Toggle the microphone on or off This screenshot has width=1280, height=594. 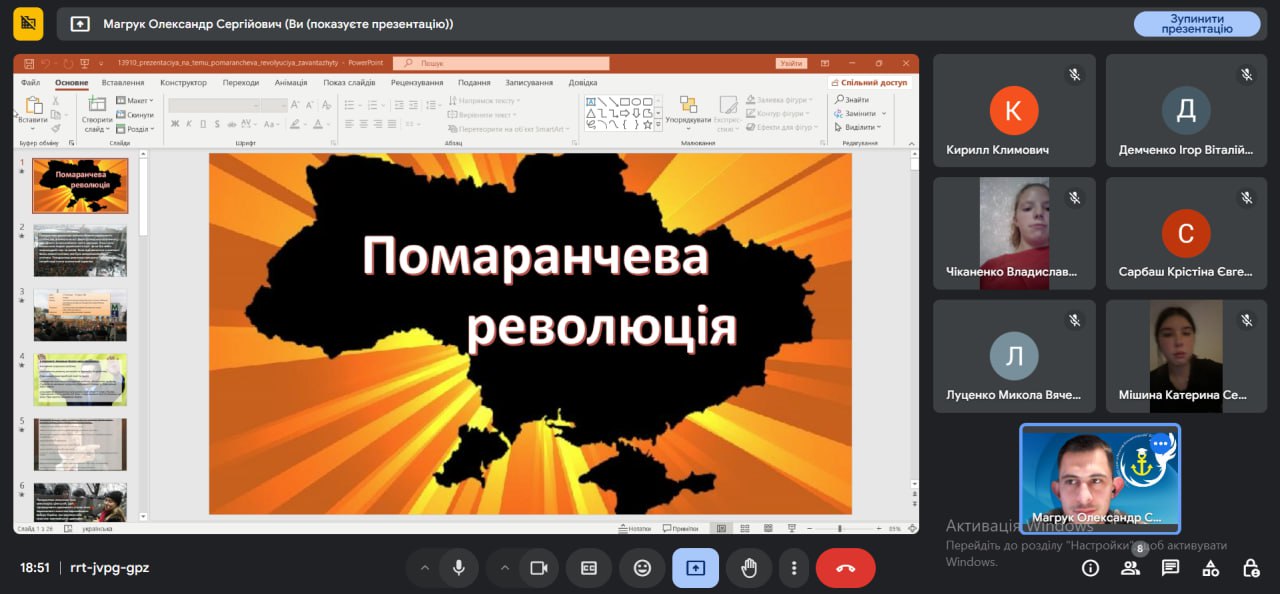coord(459,568)
